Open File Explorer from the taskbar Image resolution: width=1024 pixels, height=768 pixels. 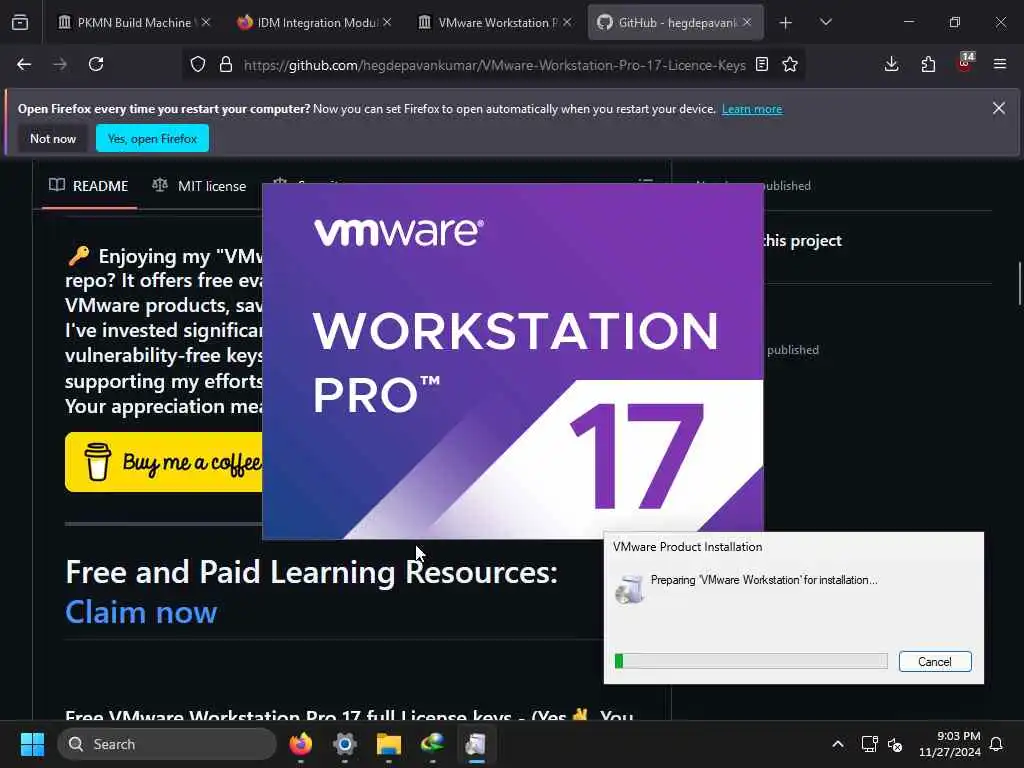(389, 744)
